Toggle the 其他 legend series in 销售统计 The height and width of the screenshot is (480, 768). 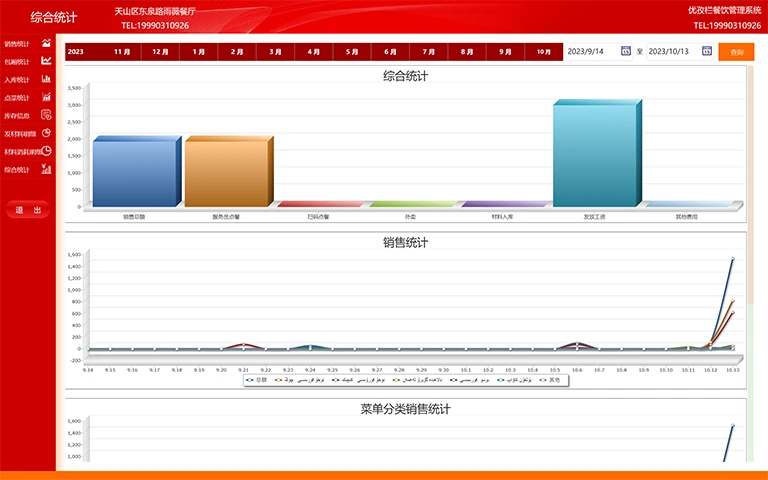[x=549, y=380]
